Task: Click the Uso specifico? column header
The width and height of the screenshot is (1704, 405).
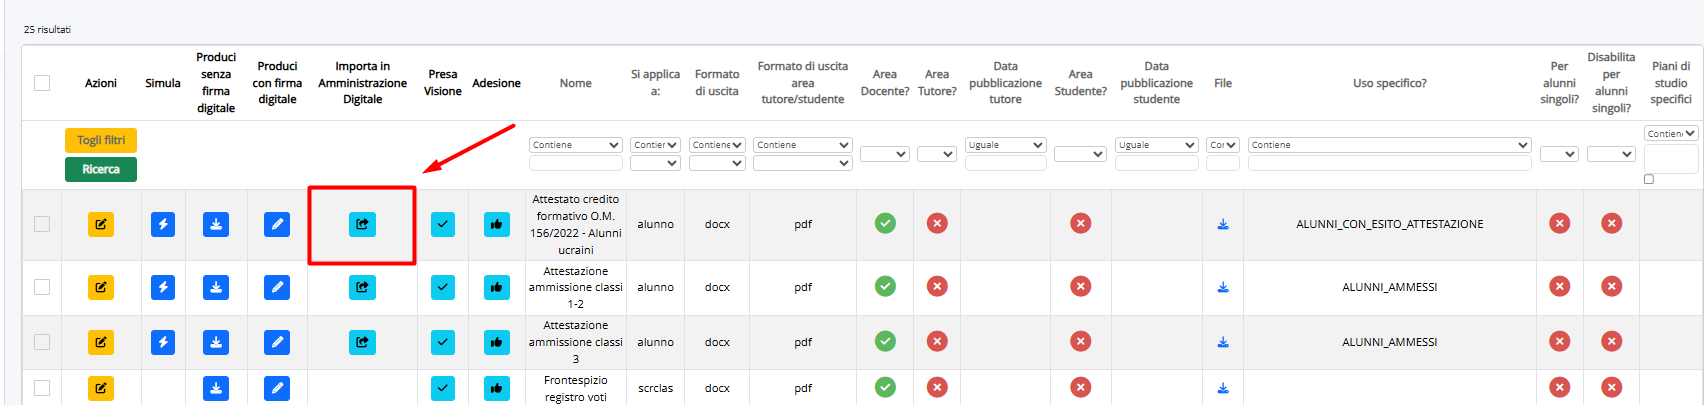Action: tap(1390, 83)
